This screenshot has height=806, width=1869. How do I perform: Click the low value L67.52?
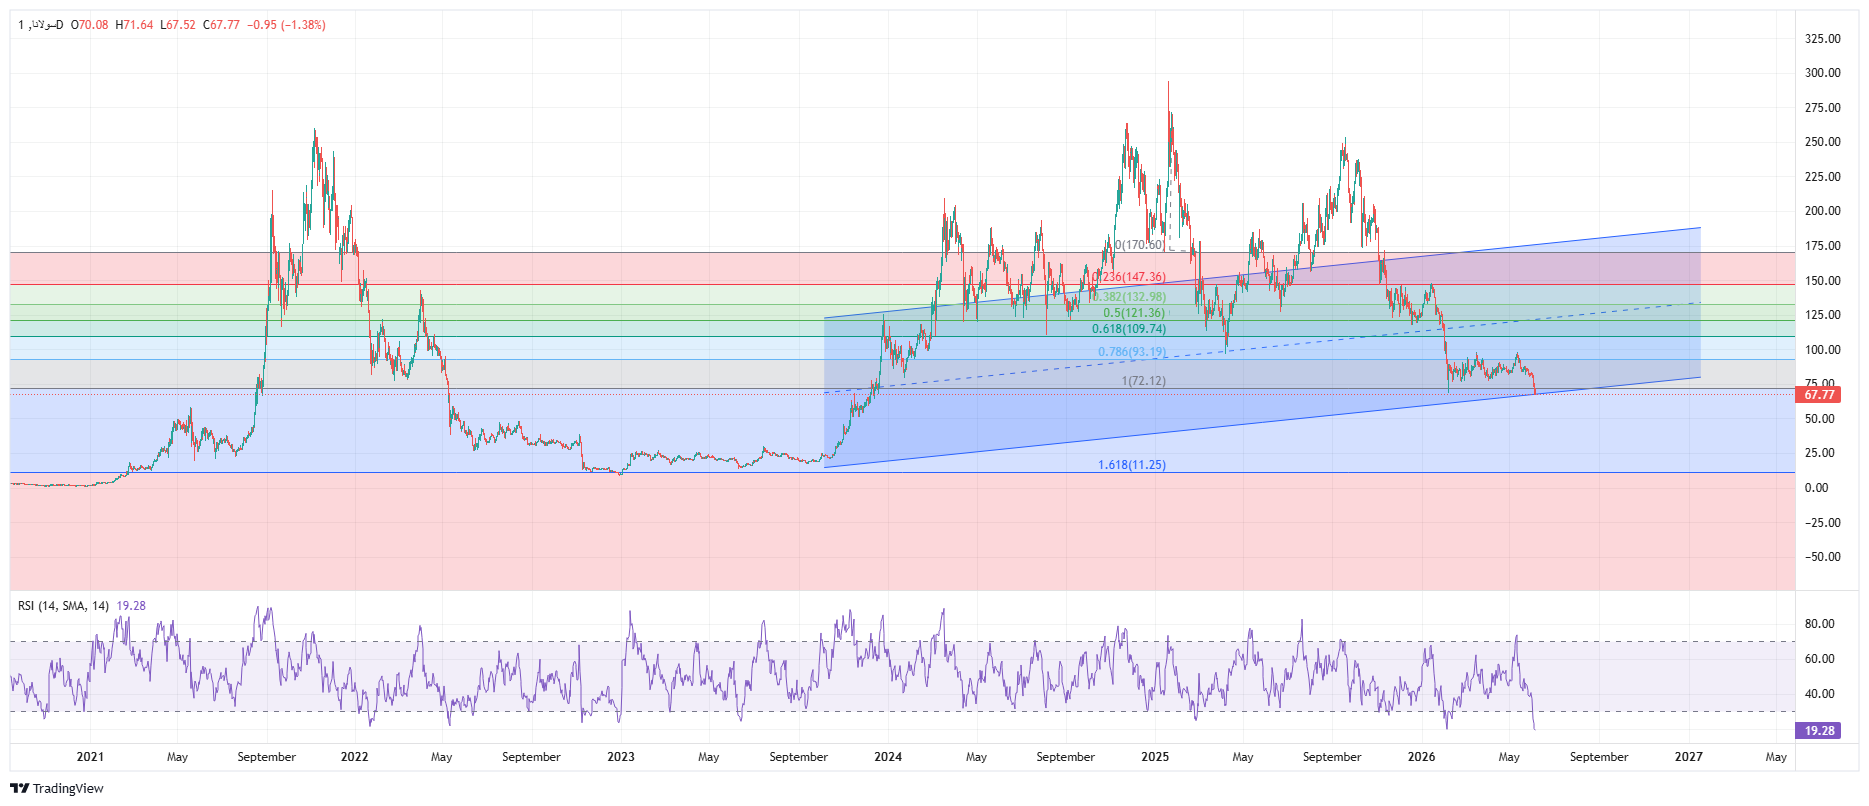point(178,25)
